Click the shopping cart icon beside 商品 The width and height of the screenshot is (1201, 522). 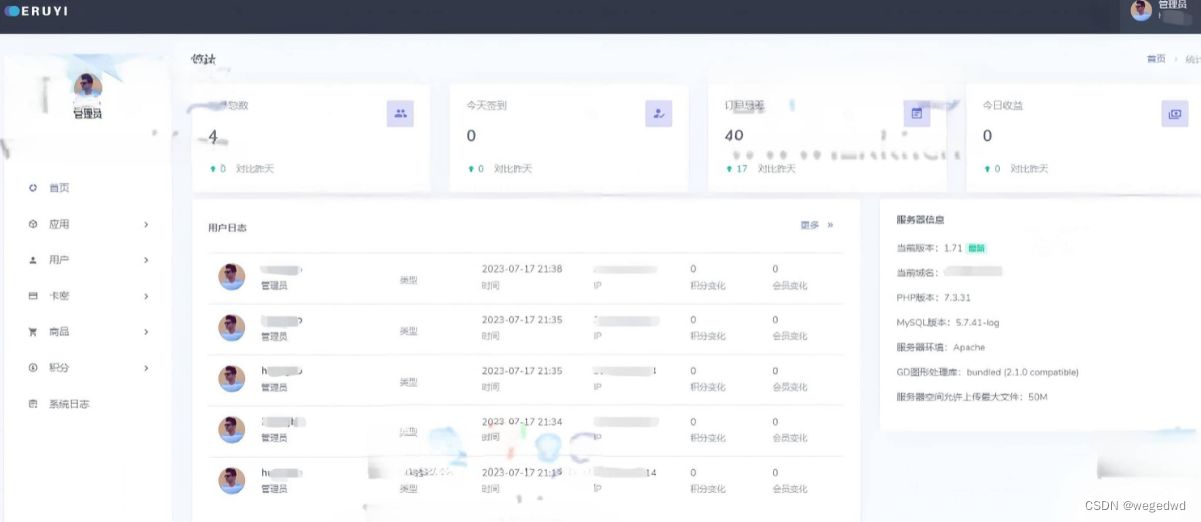pyautogui.click(x=33, y=332)
